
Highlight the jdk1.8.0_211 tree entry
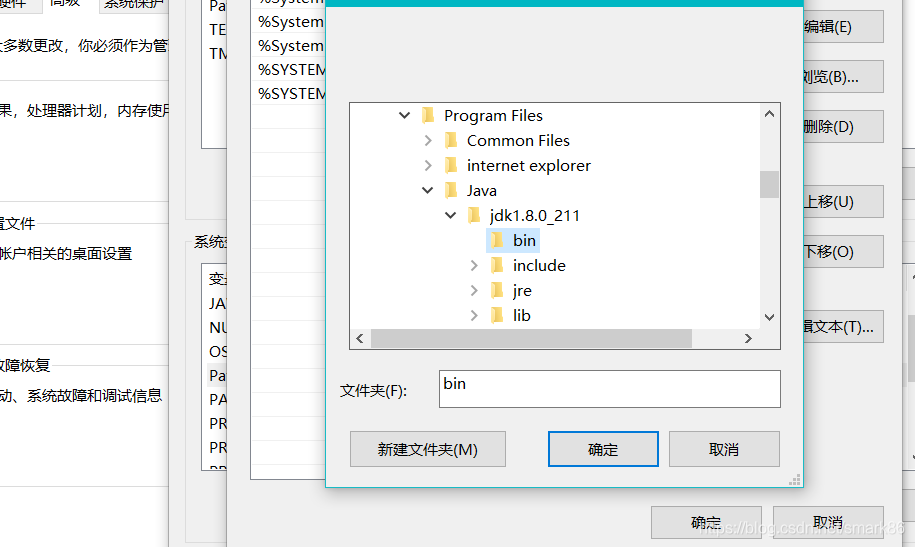535,216
